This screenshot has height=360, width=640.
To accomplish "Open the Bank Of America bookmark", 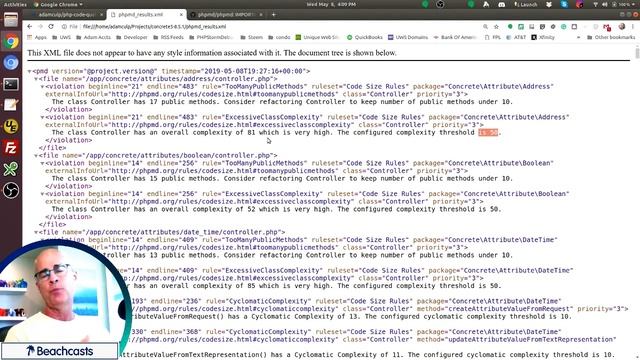I will (455, 37).
